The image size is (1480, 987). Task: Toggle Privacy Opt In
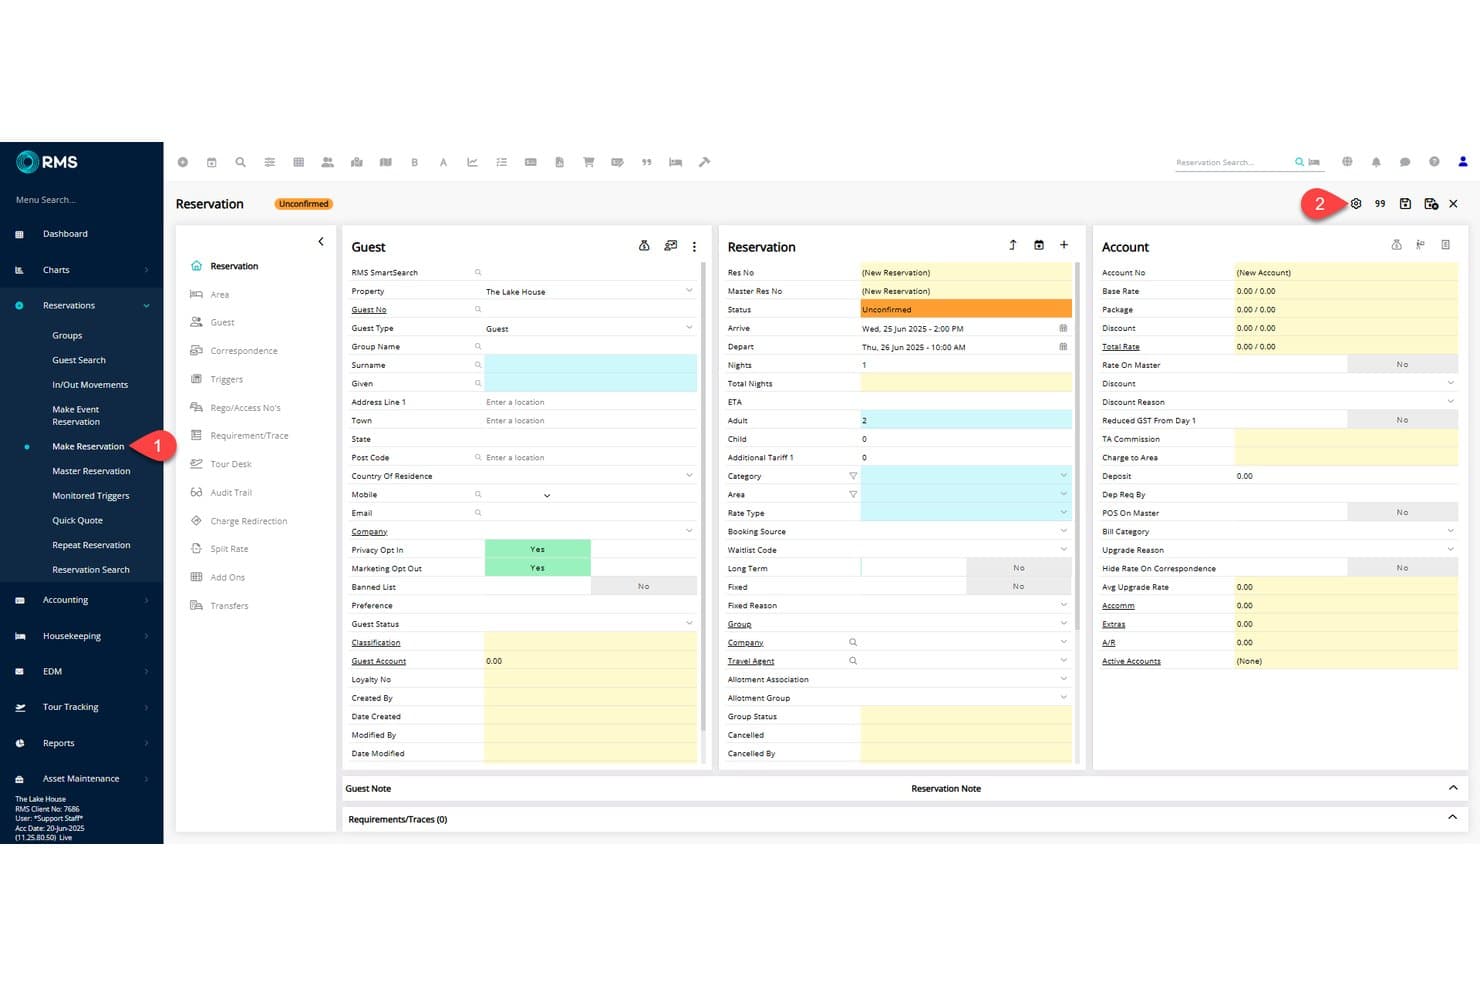pyautogui.click(x=538, y=550)
